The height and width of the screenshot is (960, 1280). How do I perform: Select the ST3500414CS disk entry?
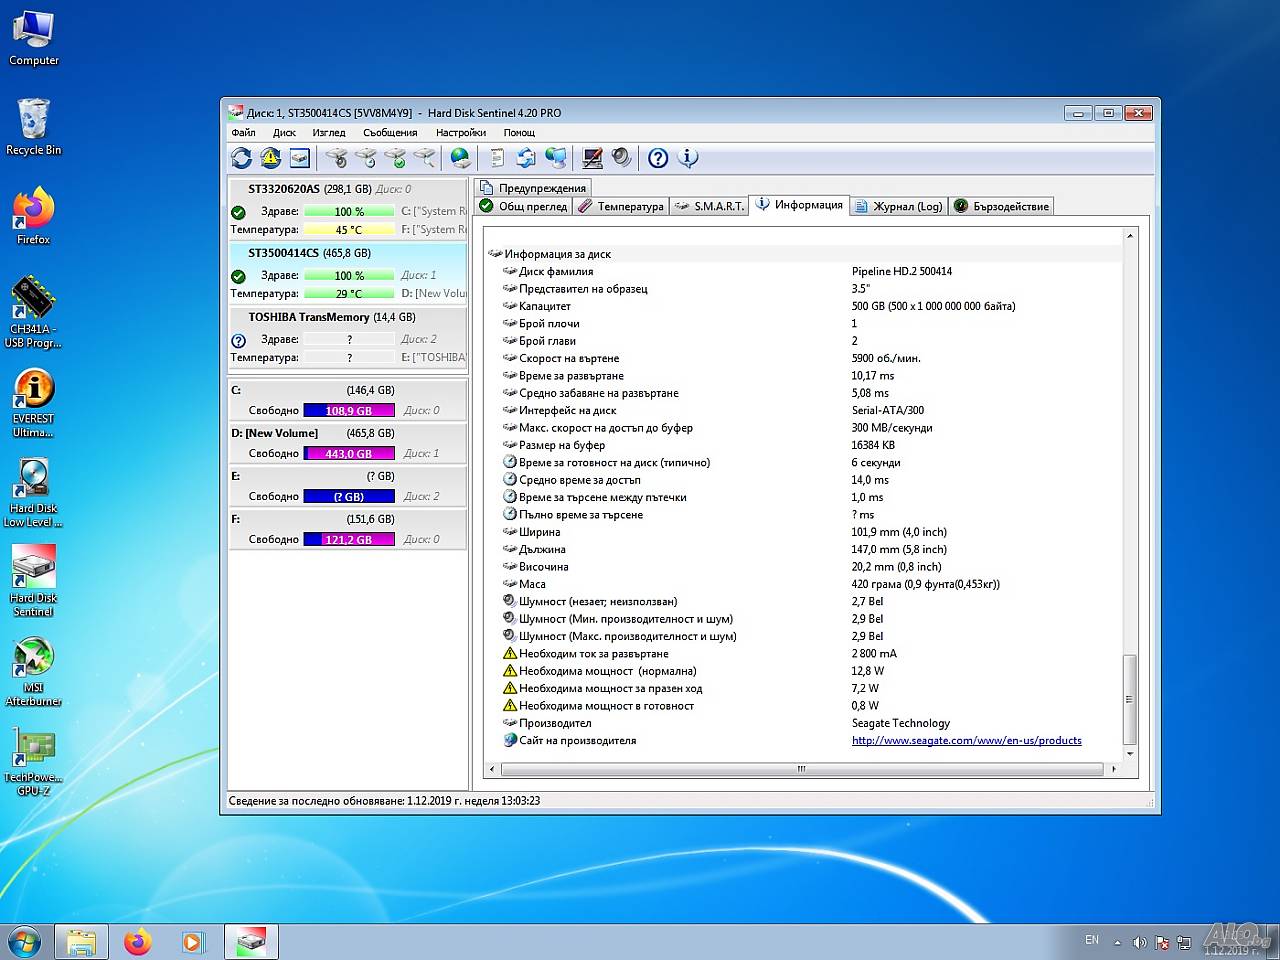348,273
